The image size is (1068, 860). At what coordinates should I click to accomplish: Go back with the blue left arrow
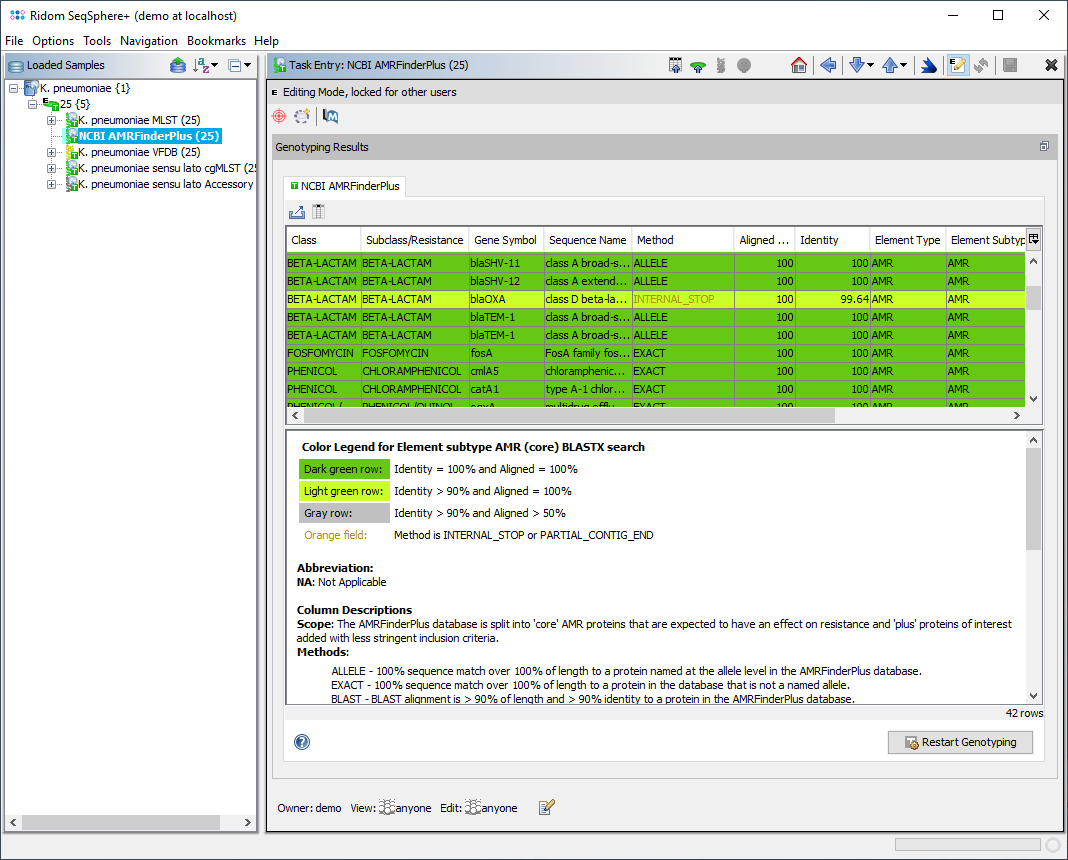[828, 65]
